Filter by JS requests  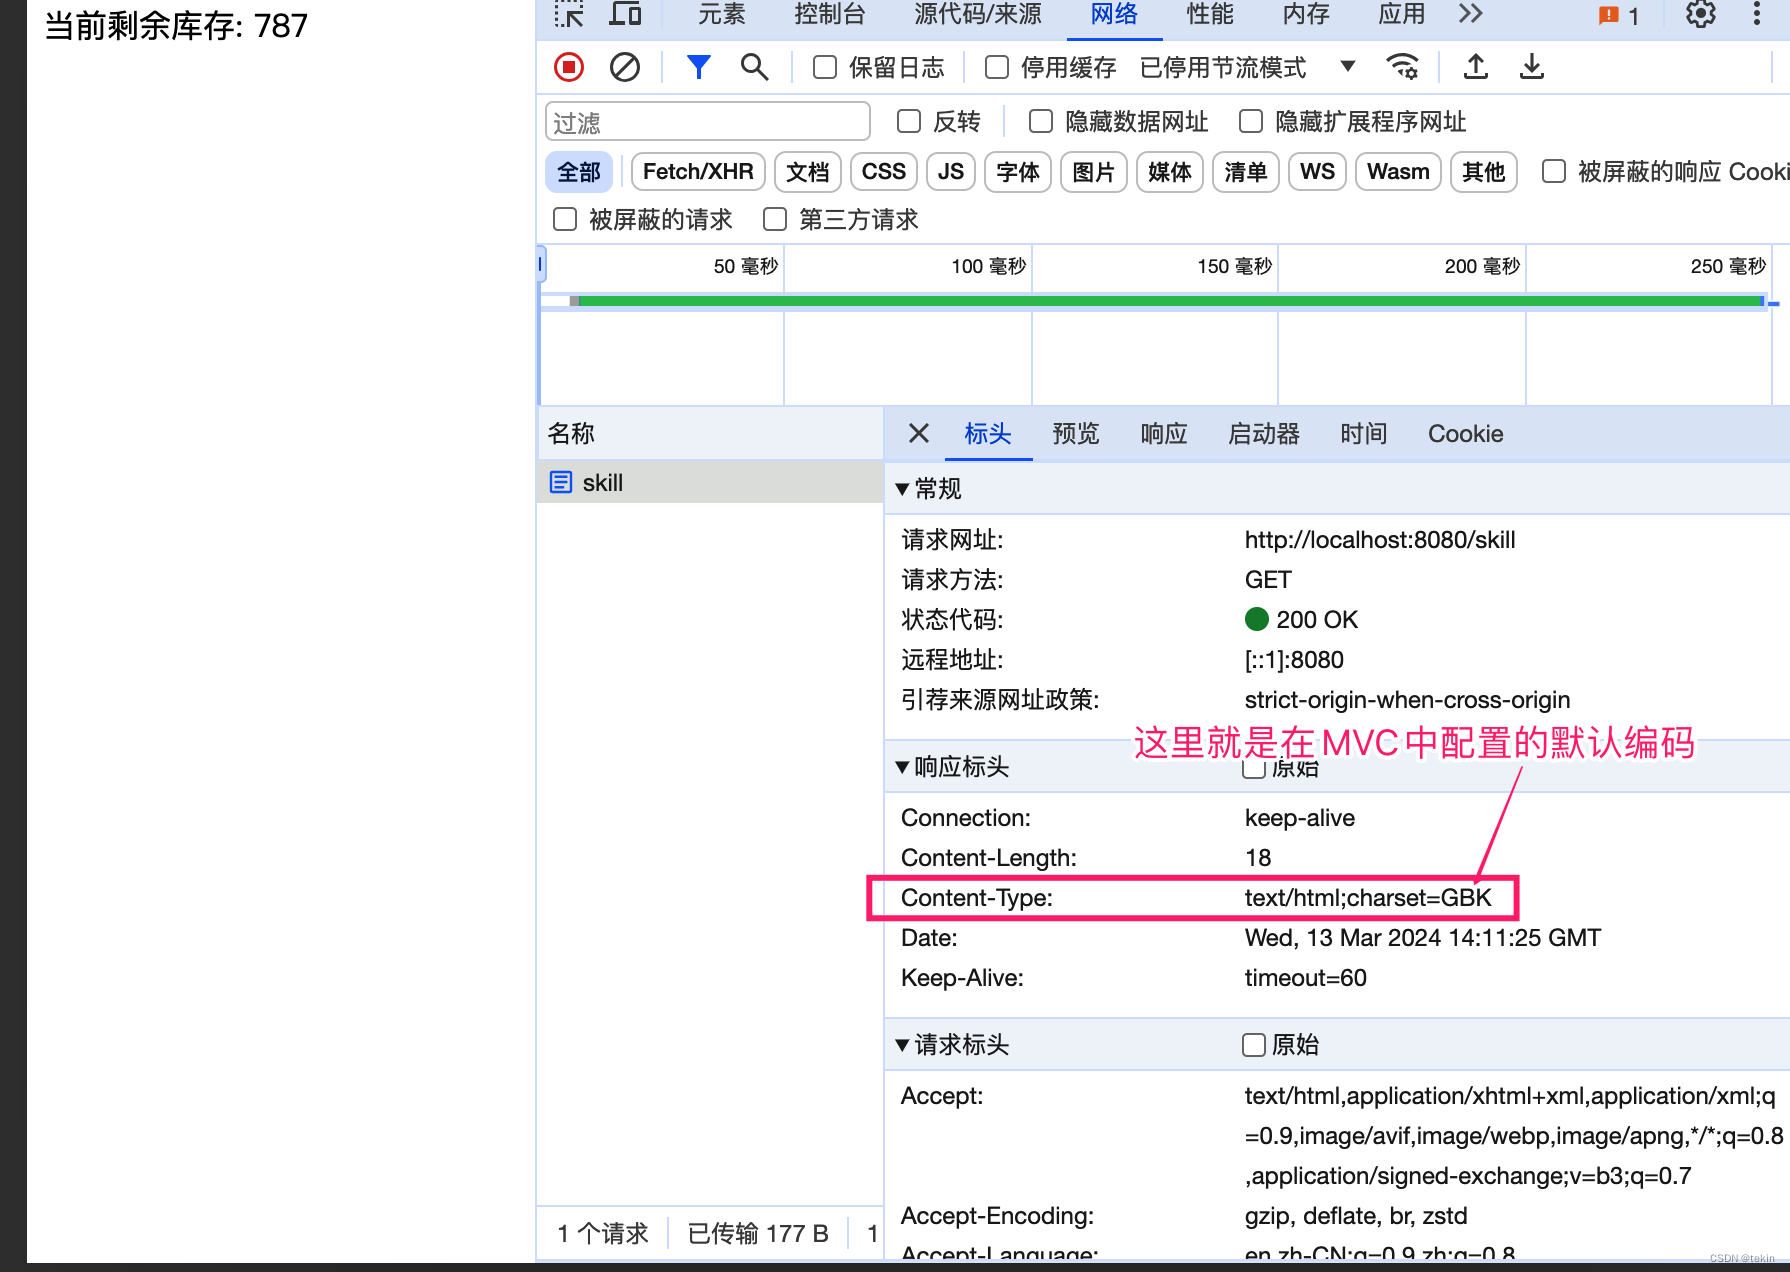coord(951,172)
